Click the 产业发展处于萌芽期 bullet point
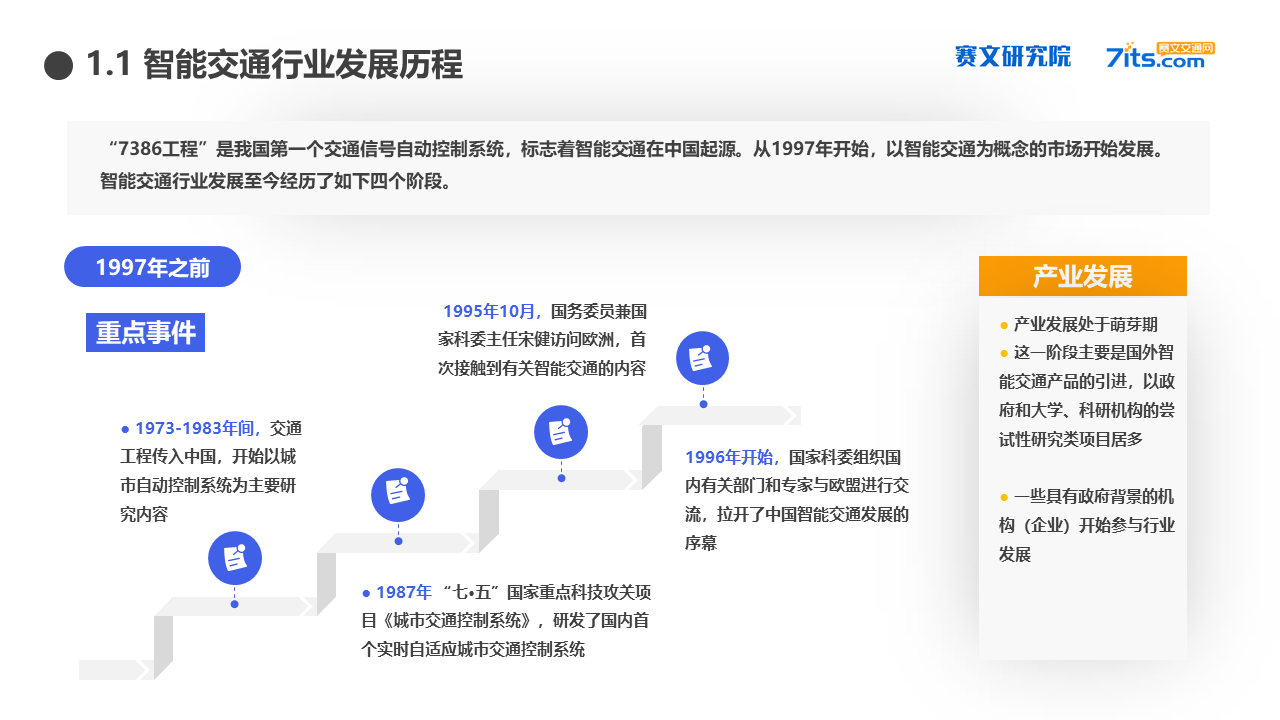This screenshot has width=1280, height=720. pyautogui.click(x=1078, y=324)
